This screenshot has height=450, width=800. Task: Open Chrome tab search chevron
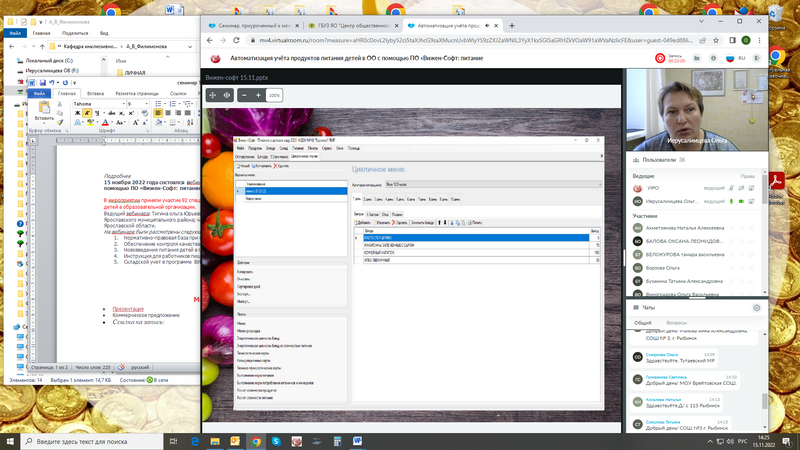(702, 21)
